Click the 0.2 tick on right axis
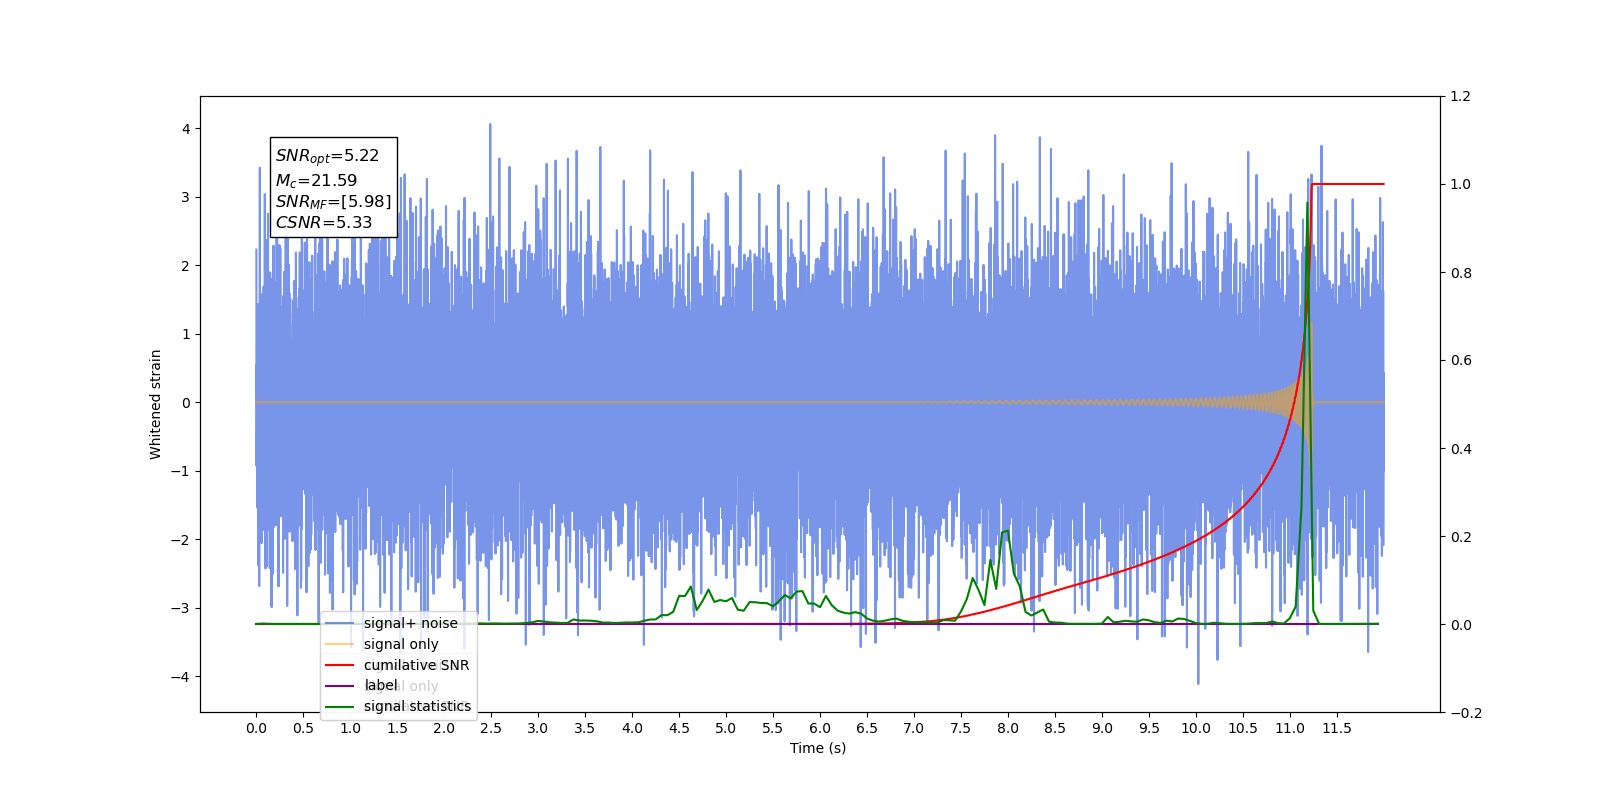The image size is (1600, 800). tap(1461, 537)
